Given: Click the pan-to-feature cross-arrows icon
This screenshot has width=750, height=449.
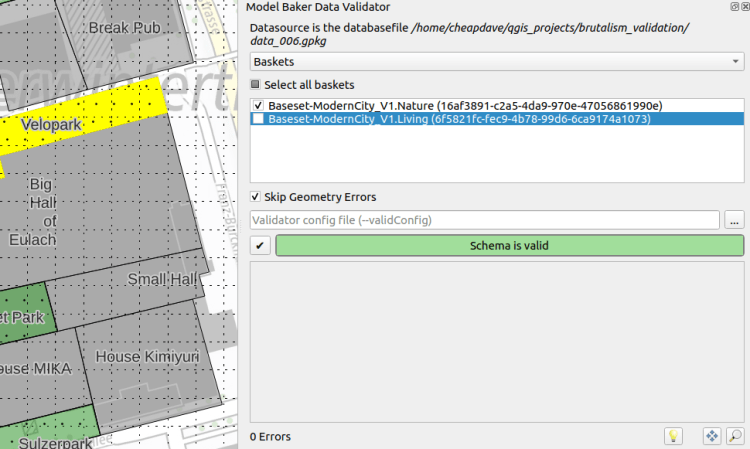Looking at the screenshot, I should pos(712,436).
